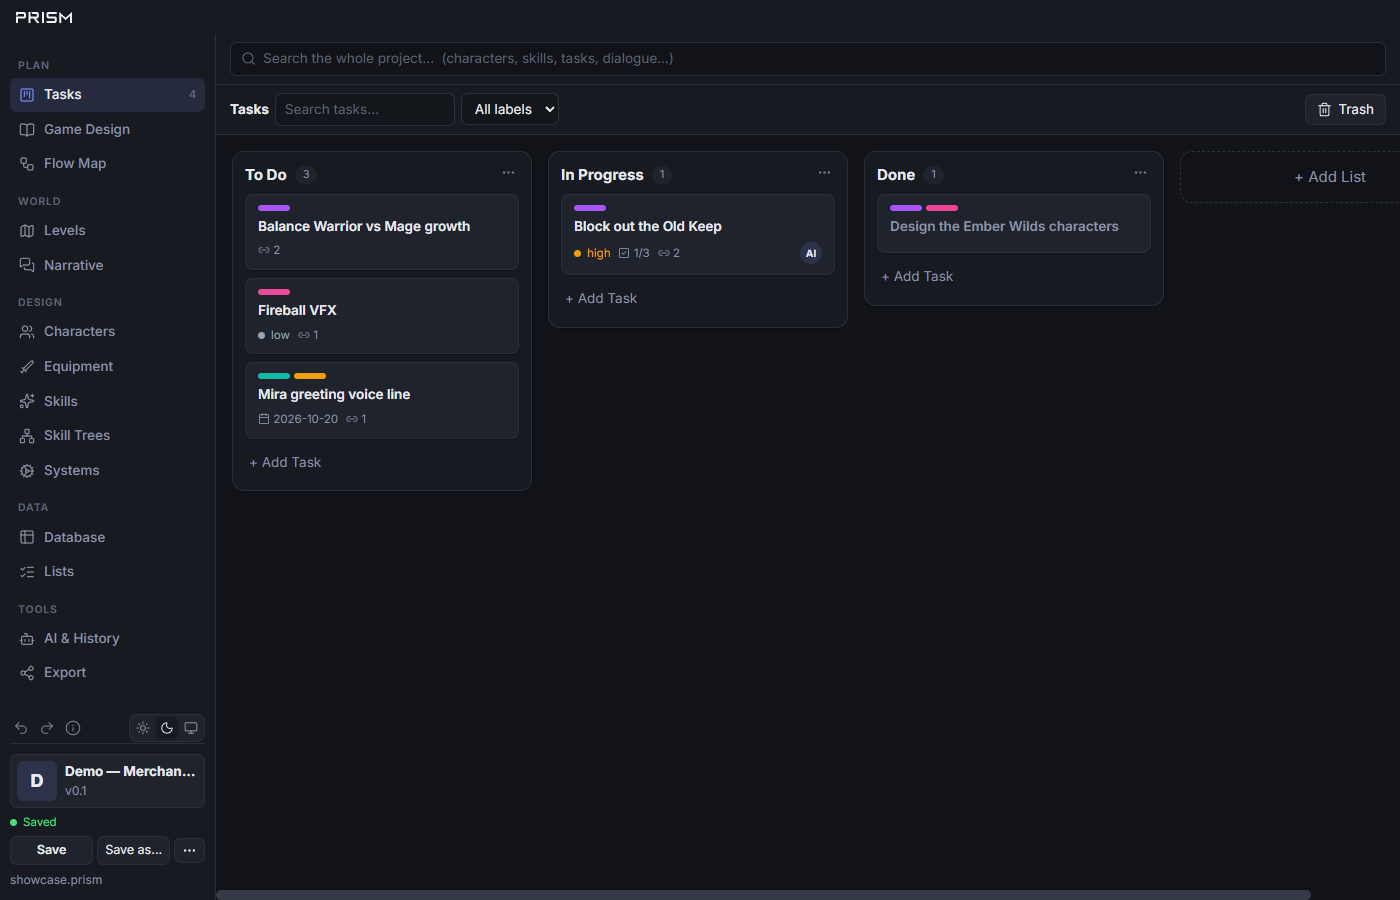1400x900 pixels.
Task: Click the Save button
Action: tap(51, 850)
